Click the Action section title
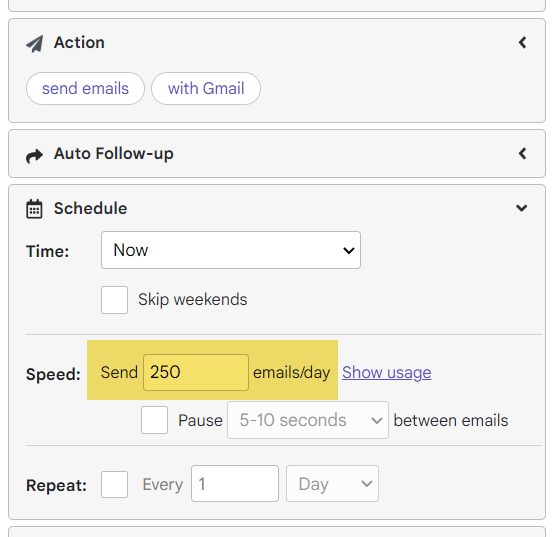This screenshot has height=537, width=552. pos(79,43)
